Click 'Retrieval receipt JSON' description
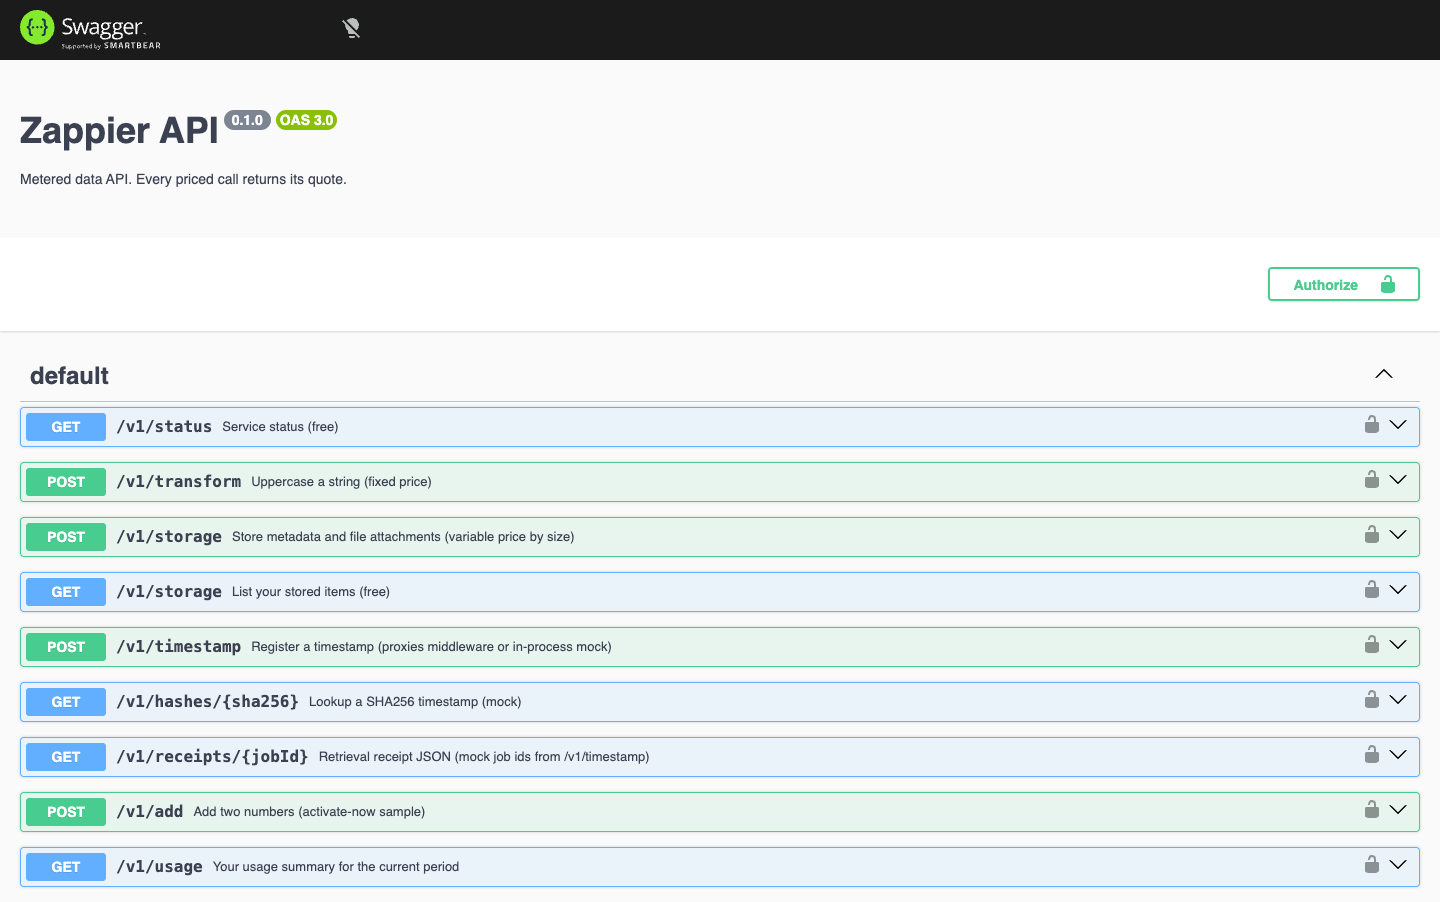Screen dimensions: 1440x902 tap(484, 757)
